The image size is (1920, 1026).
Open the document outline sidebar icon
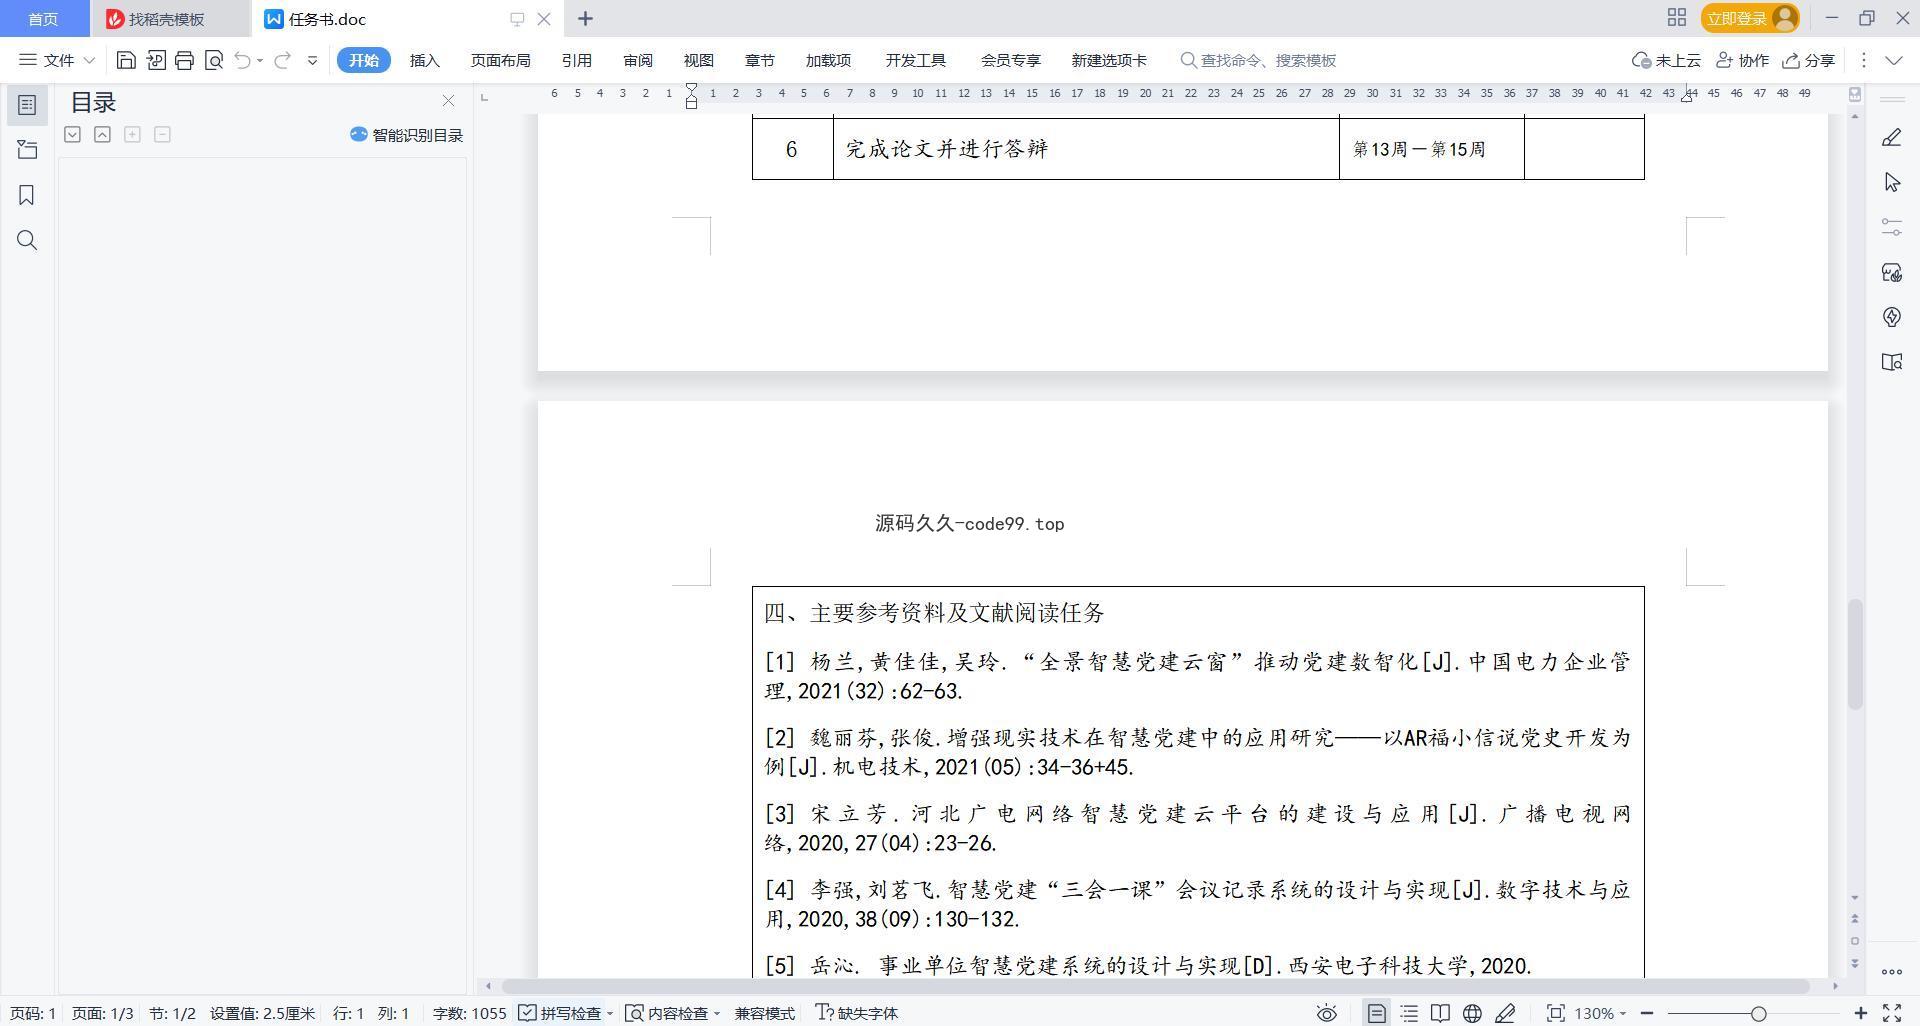27,105
